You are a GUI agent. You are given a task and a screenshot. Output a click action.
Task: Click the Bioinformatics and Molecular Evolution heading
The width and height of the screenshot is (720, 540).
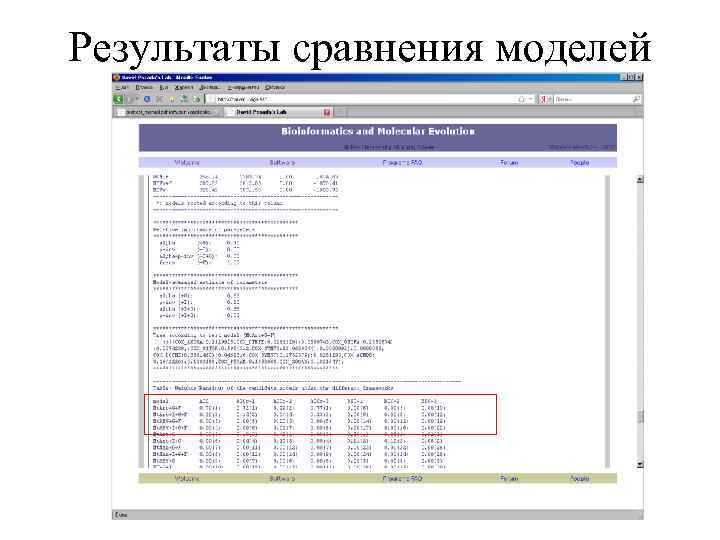pyautogui.click(x=378, y=131)
